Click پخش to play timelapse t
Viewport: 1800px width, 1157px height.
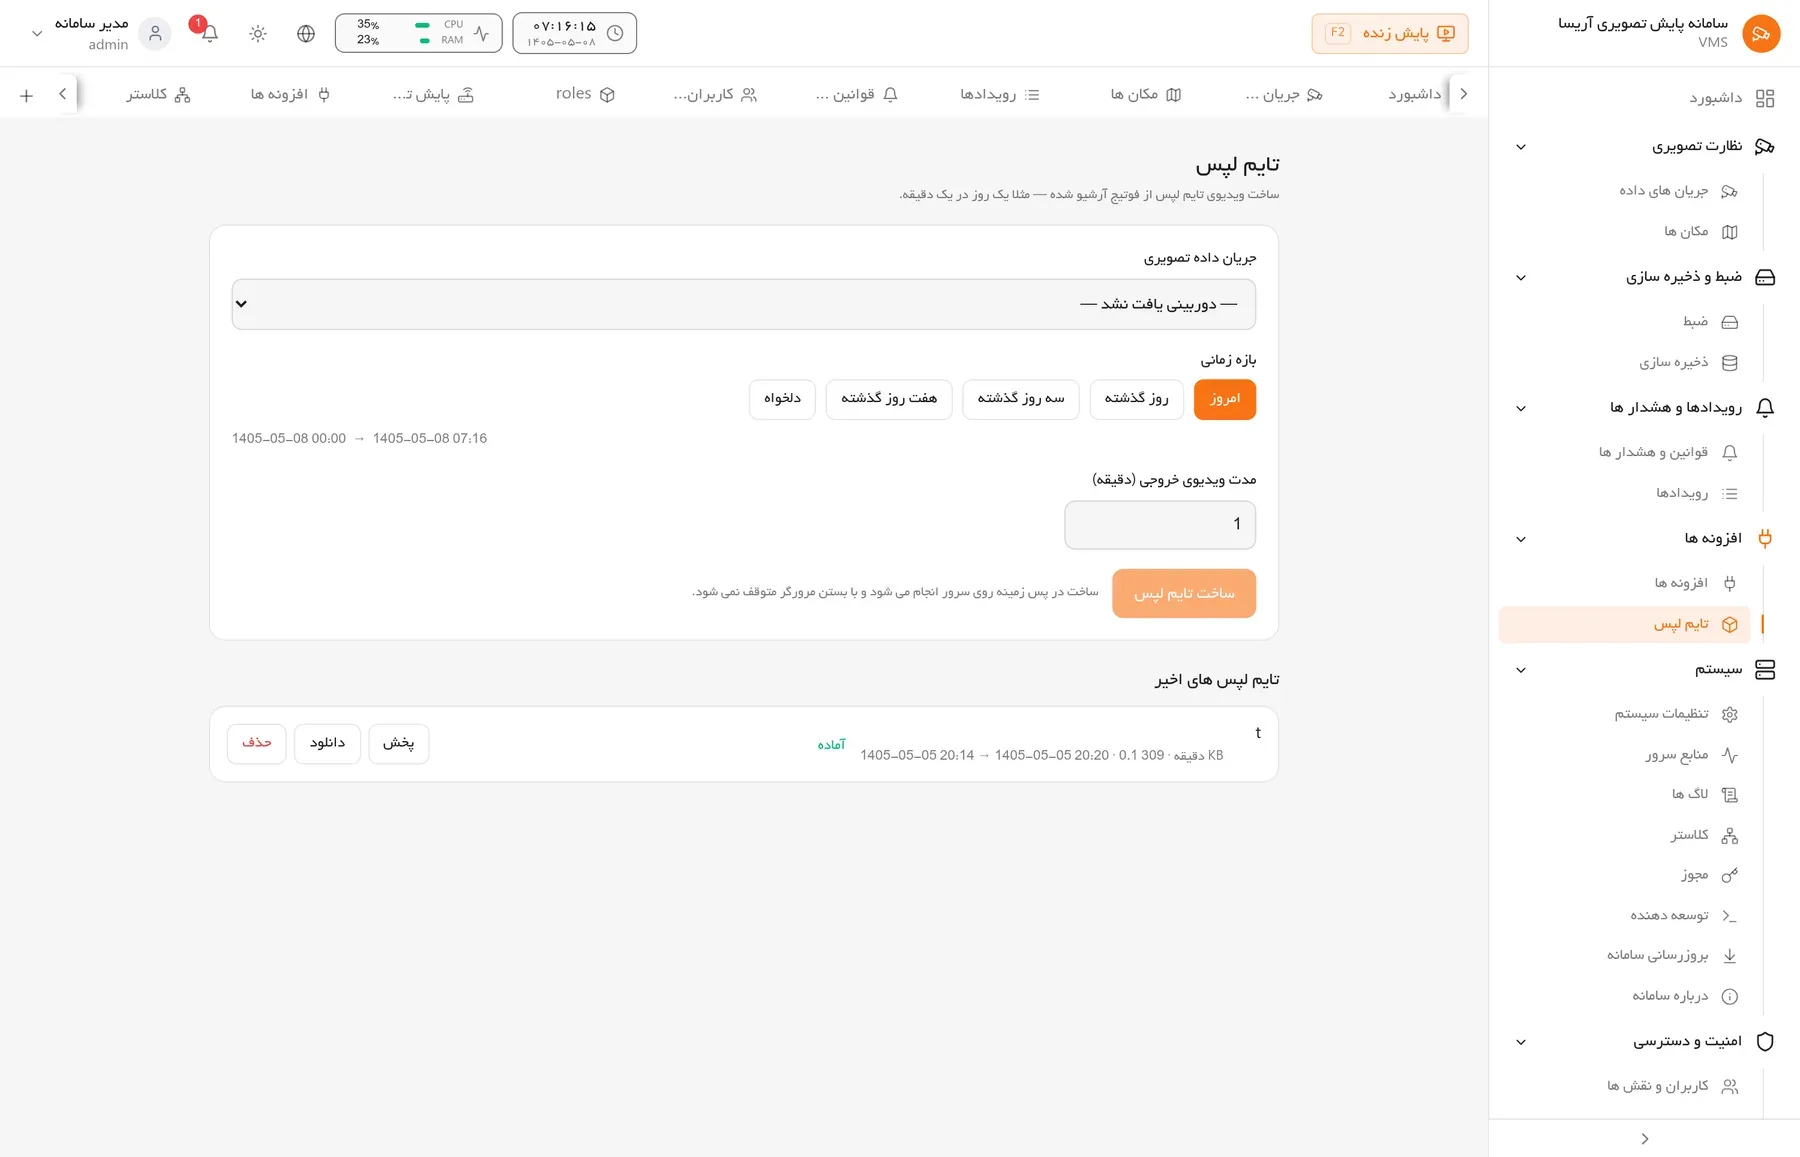click(x=399, y=743)
